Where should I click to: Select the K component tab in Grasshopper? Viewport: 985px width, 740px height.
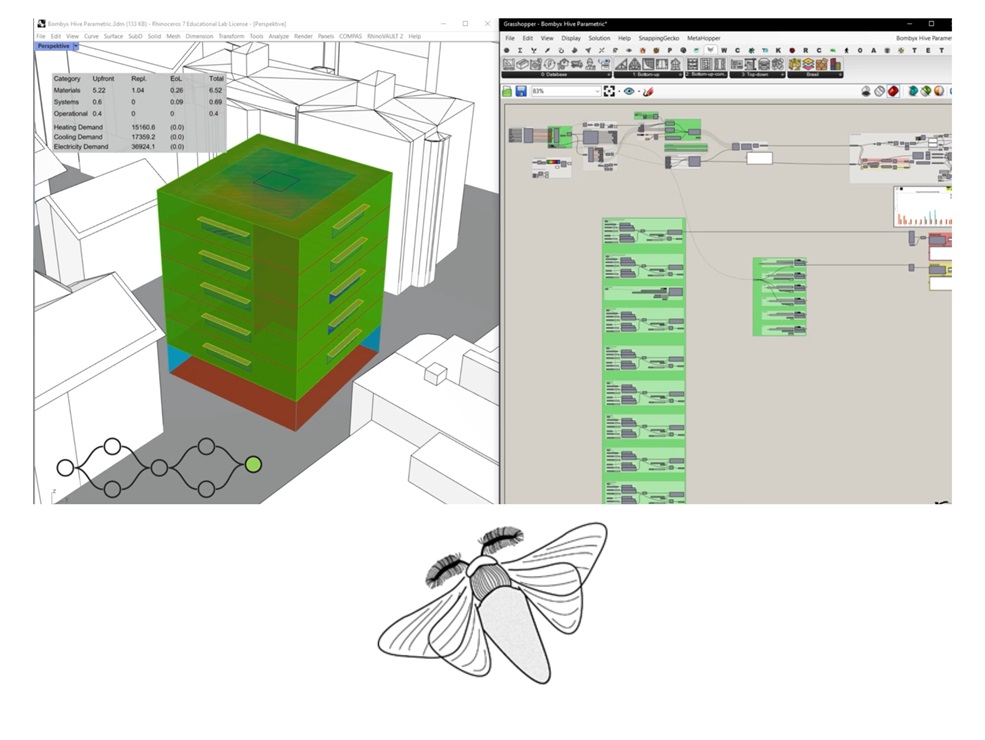(x=778, y=50)
